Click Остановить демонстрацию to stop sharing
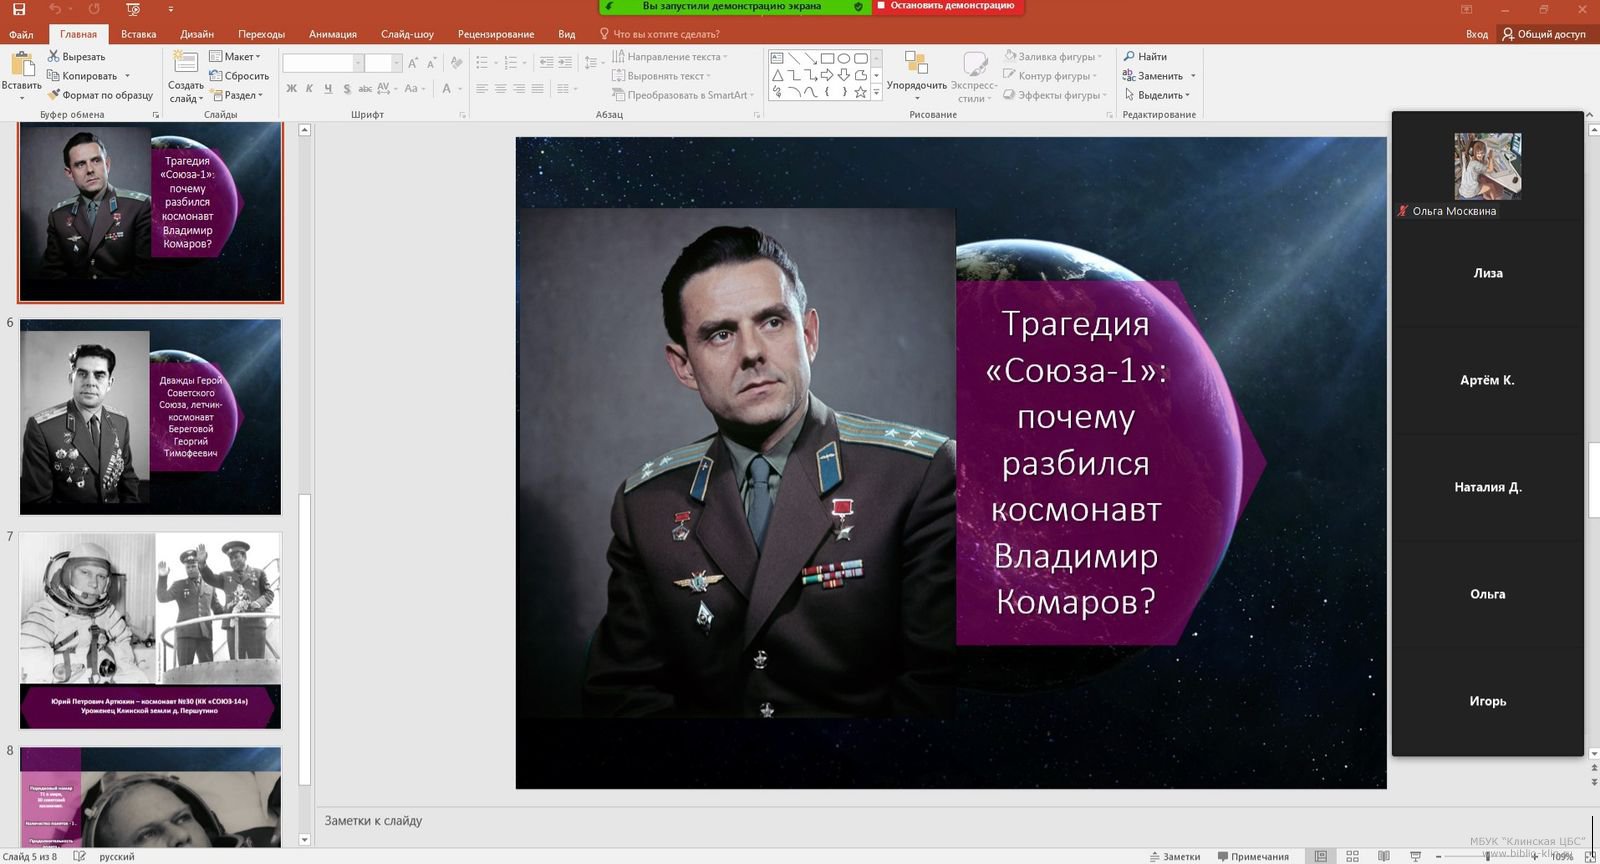The height and width of the screenshot is (864, 1600). pos(946,6)
